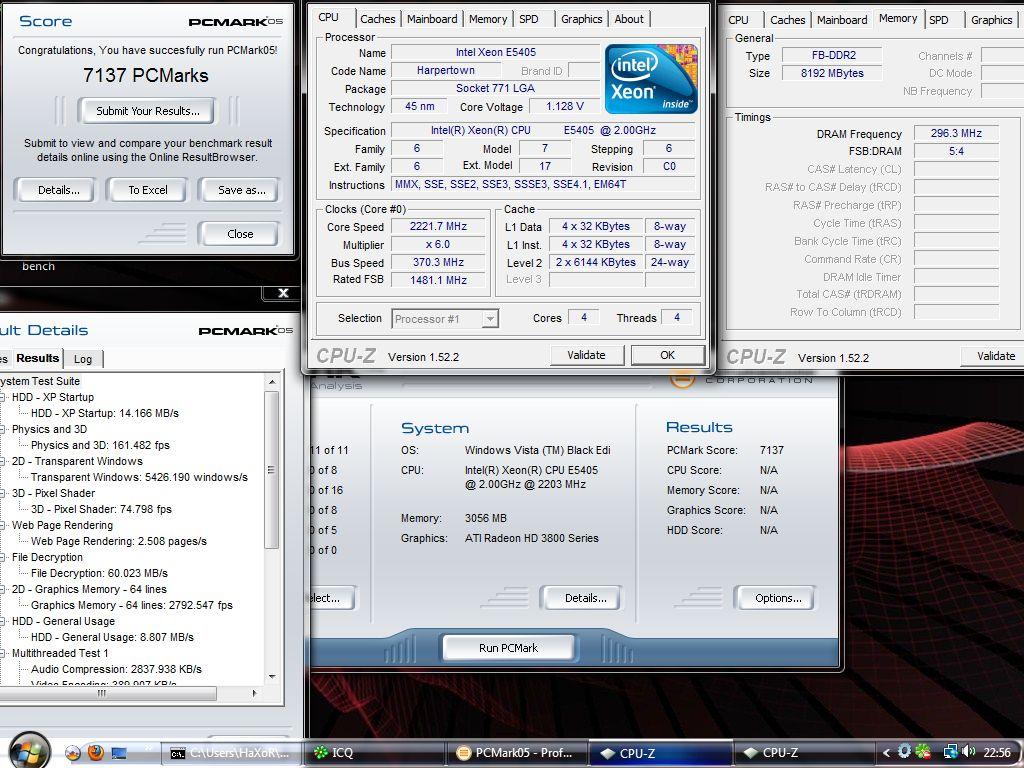Open the network tray icon
The width and height of the screenshot is (1024, 768).
(x=950, y=752)
